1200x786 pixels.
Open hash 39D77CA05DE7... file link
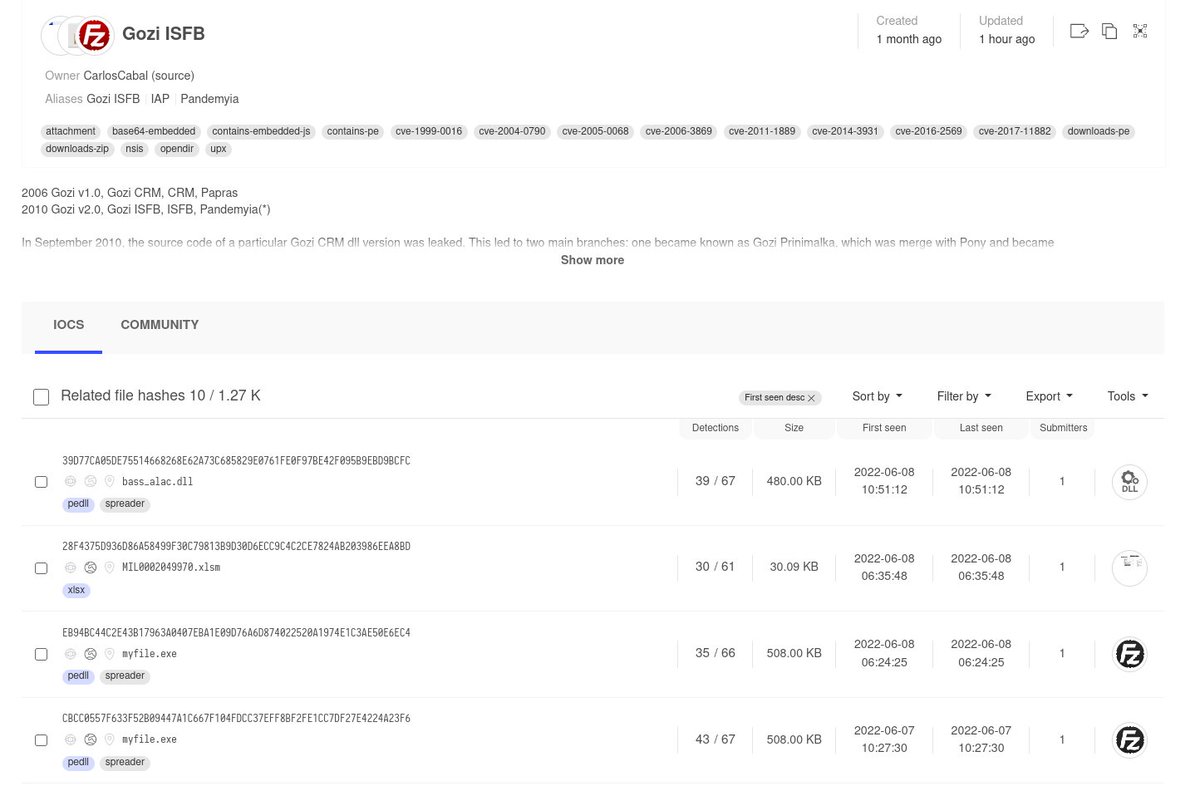pyautogui.click(x=236, y=461)
